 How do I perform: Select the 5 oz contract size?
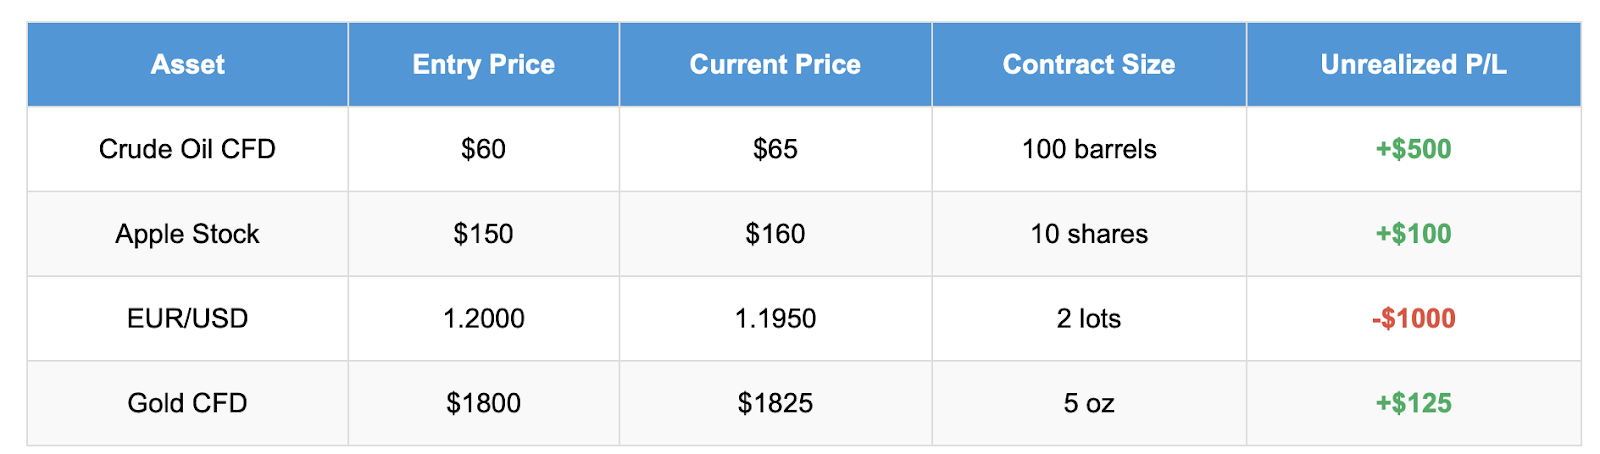[1088, 403]
